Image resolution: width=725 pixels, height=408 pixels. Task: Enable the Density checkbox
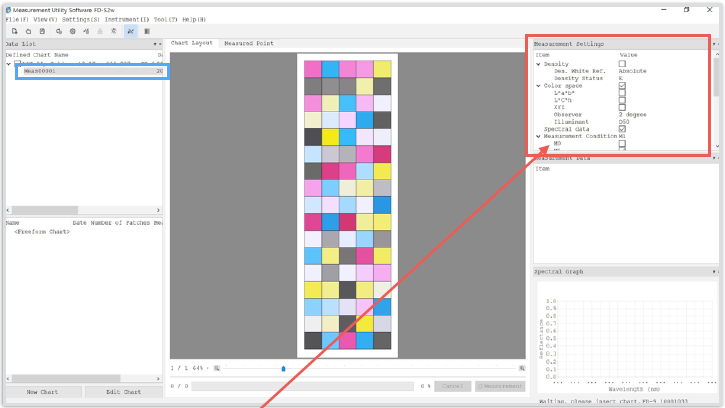click(622, 63)
